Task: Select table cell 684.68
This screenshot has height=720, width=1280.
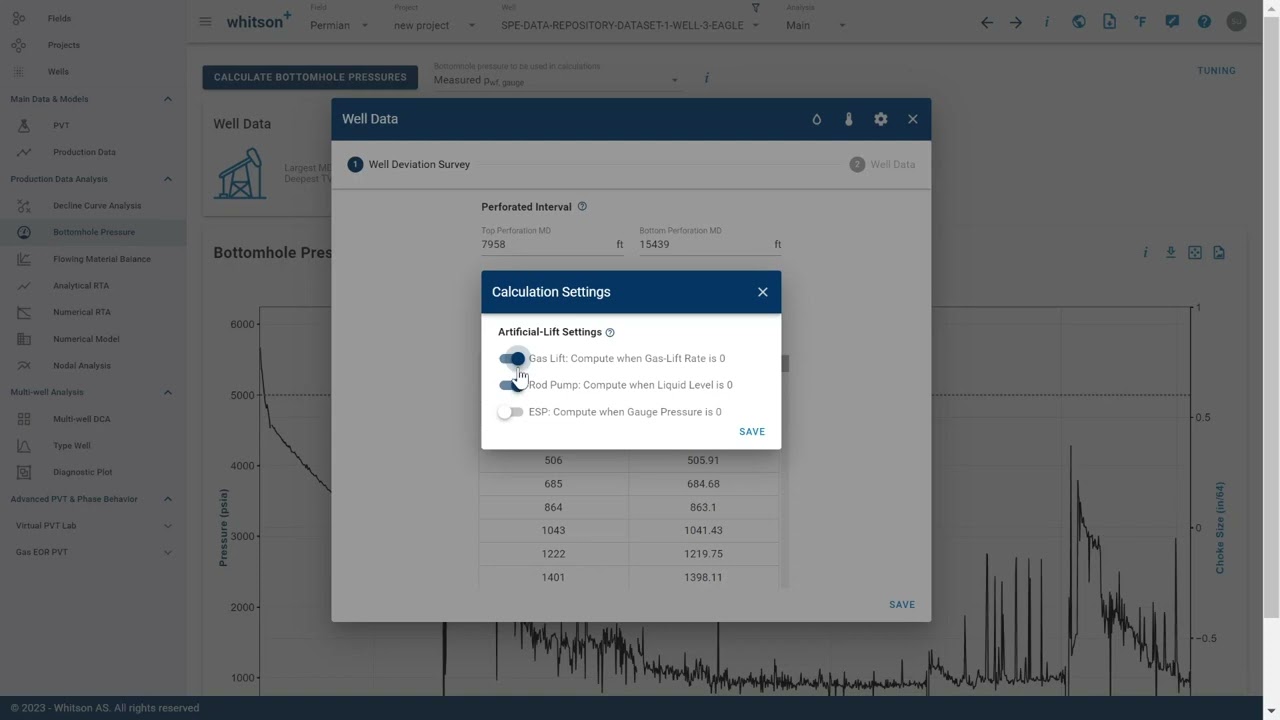Action: tap(703, 484)
